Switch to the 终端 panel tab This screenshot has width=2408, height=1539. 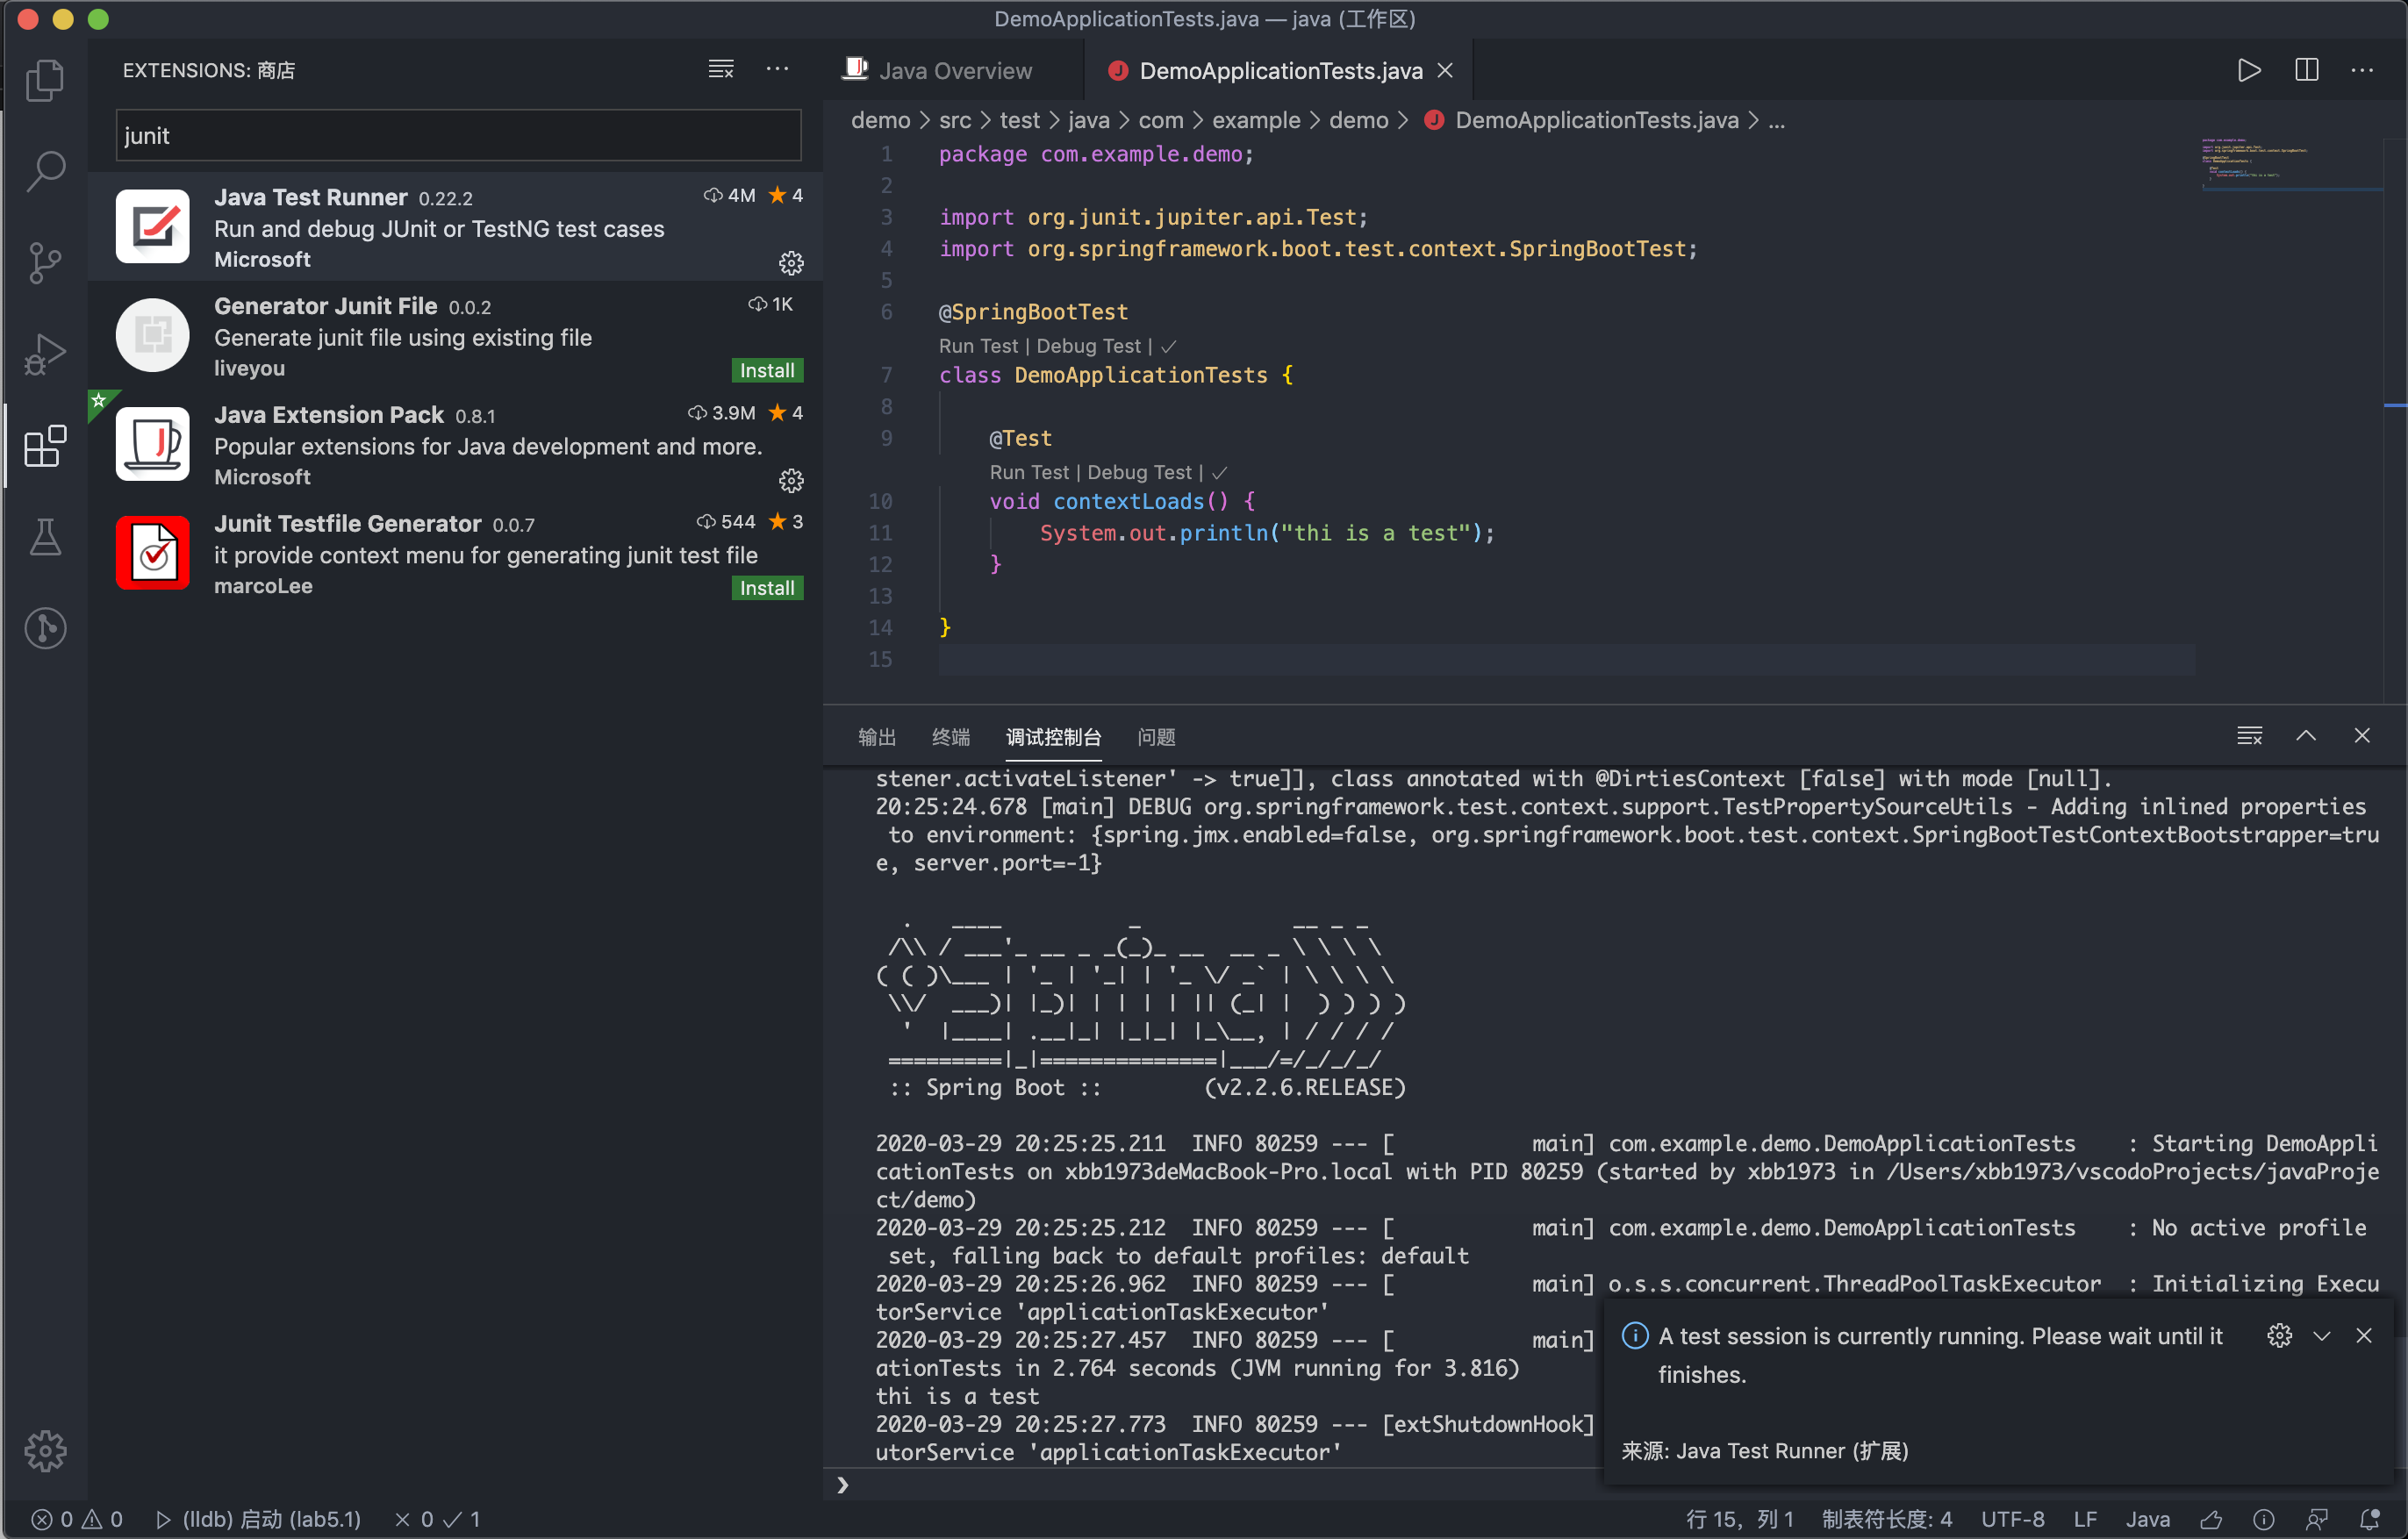[x=950, y=737]
